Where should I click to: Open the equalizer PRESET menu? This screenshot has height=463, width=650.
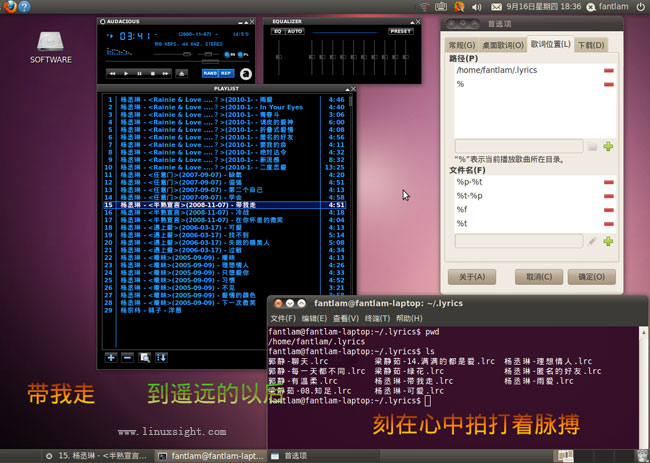point(400,31)
